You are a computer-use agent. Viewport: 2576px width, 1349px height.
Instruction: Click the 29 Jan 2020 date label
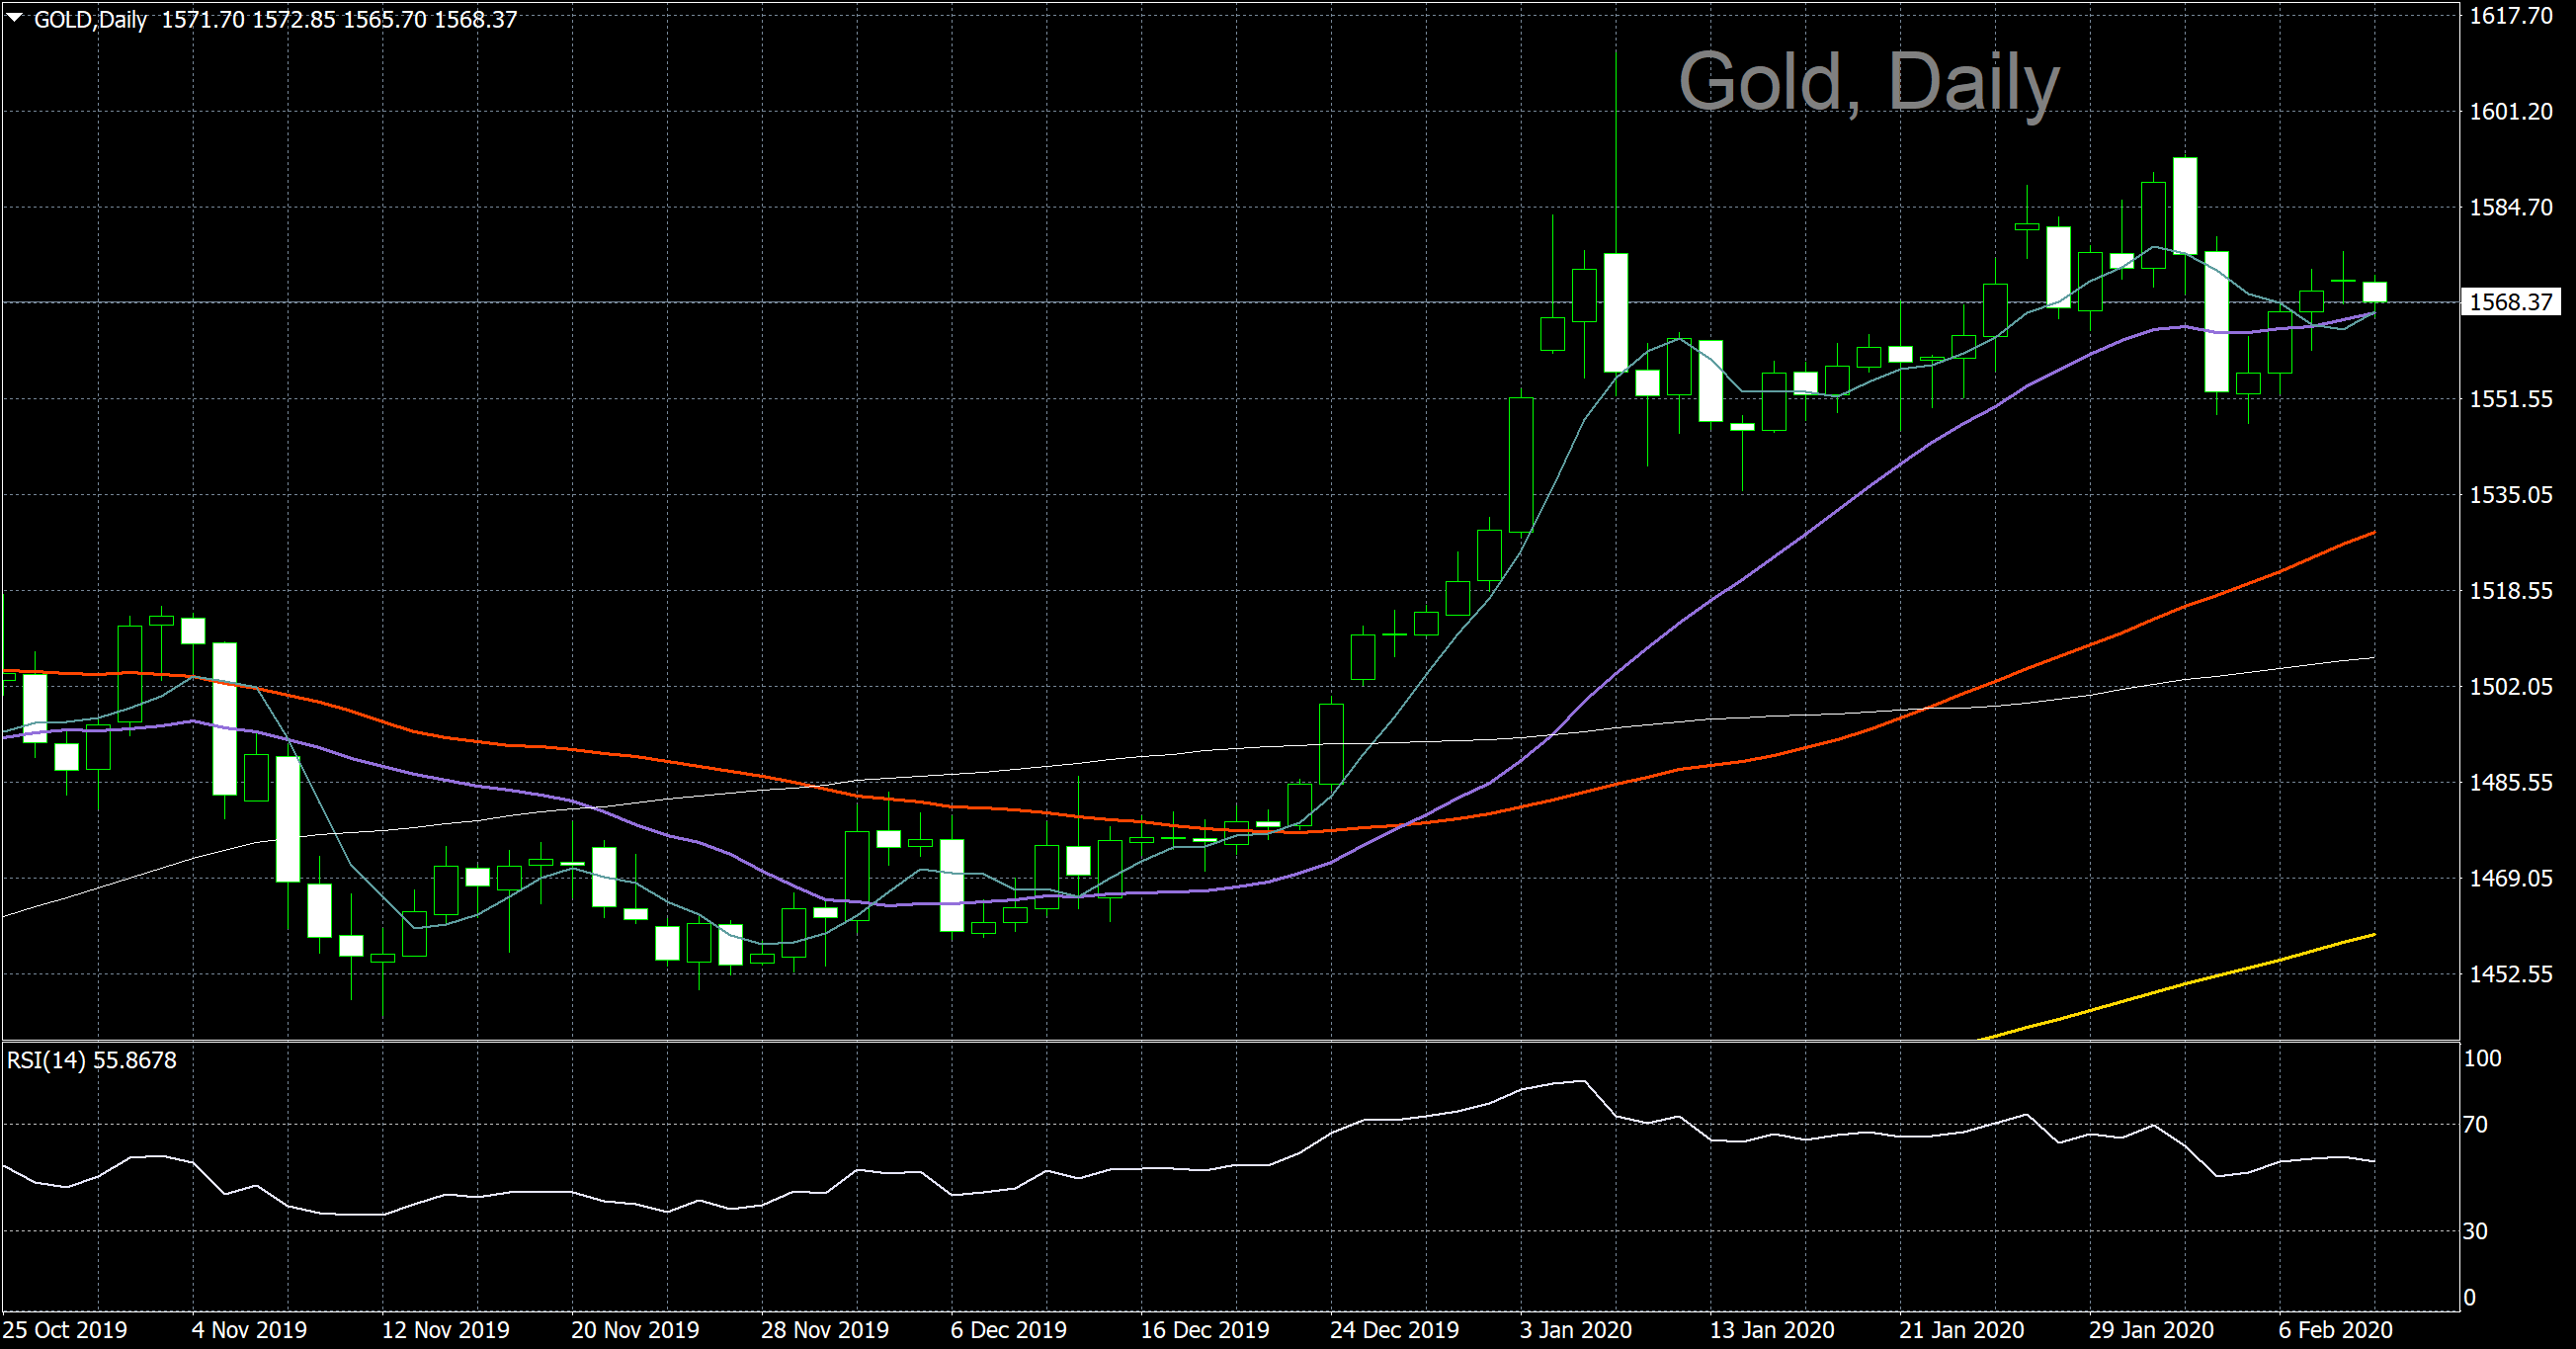point(2151,1330)
